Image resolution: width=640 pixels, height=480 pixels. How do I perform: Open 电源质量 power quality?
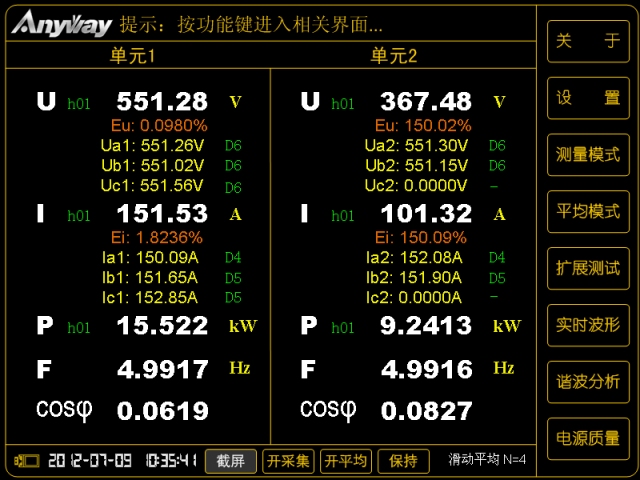[x=588, y=438]
